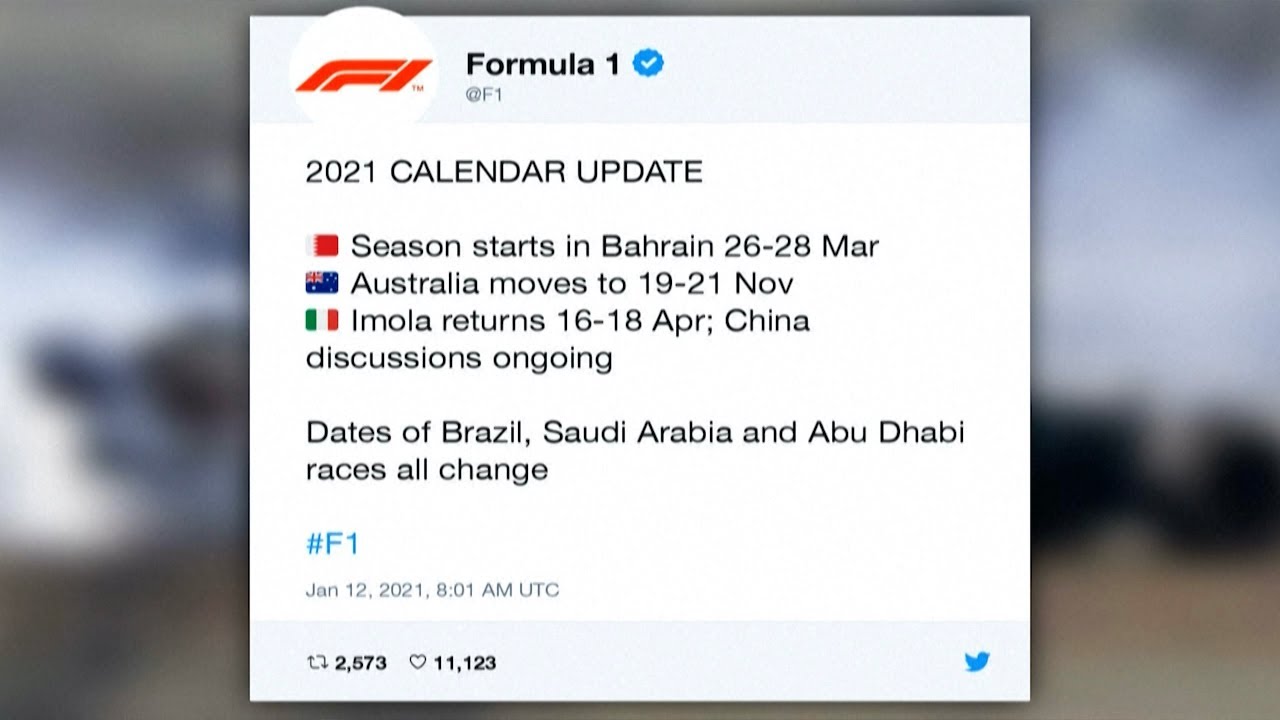Click the "2021 CALENDAR UPDATE" heading text
The image size is (1280, 720).
(504, 172)
